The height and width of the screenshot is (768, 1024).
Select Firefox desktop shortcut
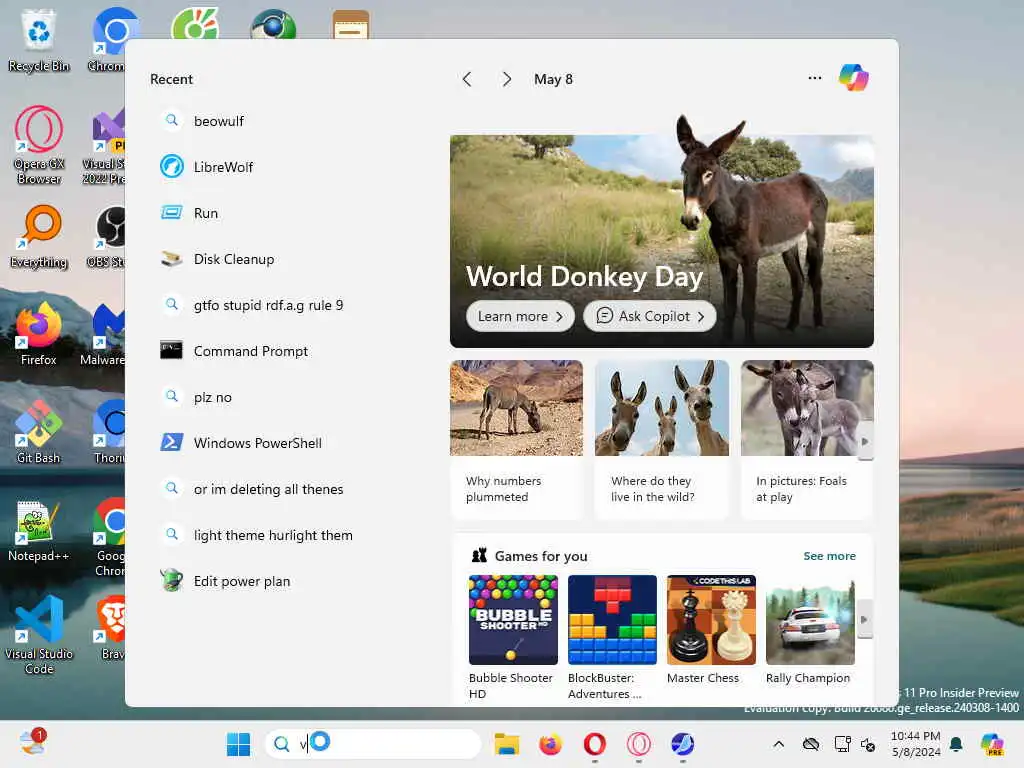[x=39, y=334]
